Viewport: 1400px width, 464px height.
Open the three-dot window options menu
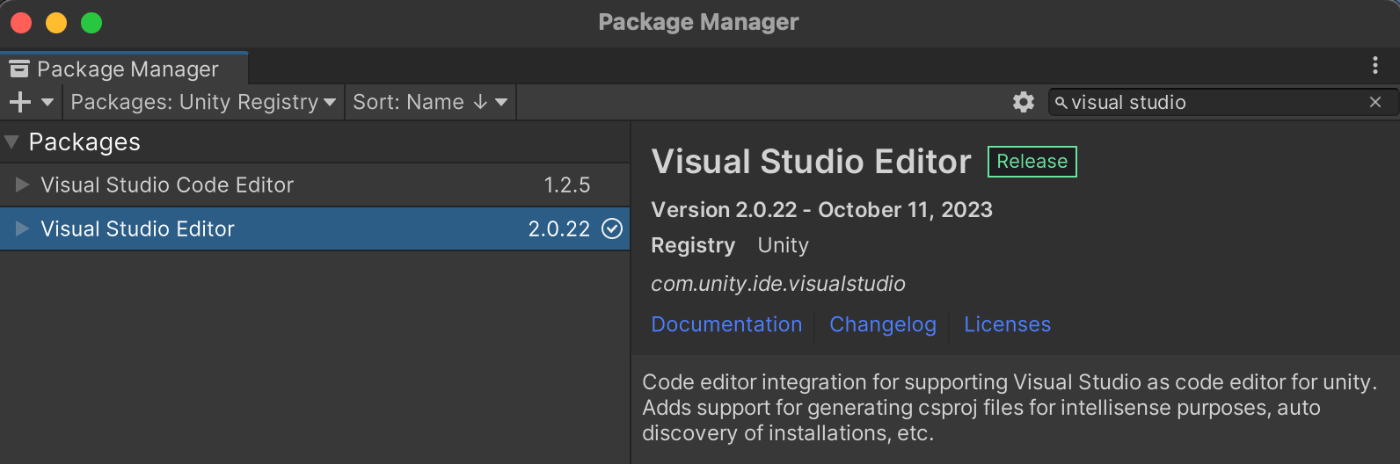coord(1375,66)
